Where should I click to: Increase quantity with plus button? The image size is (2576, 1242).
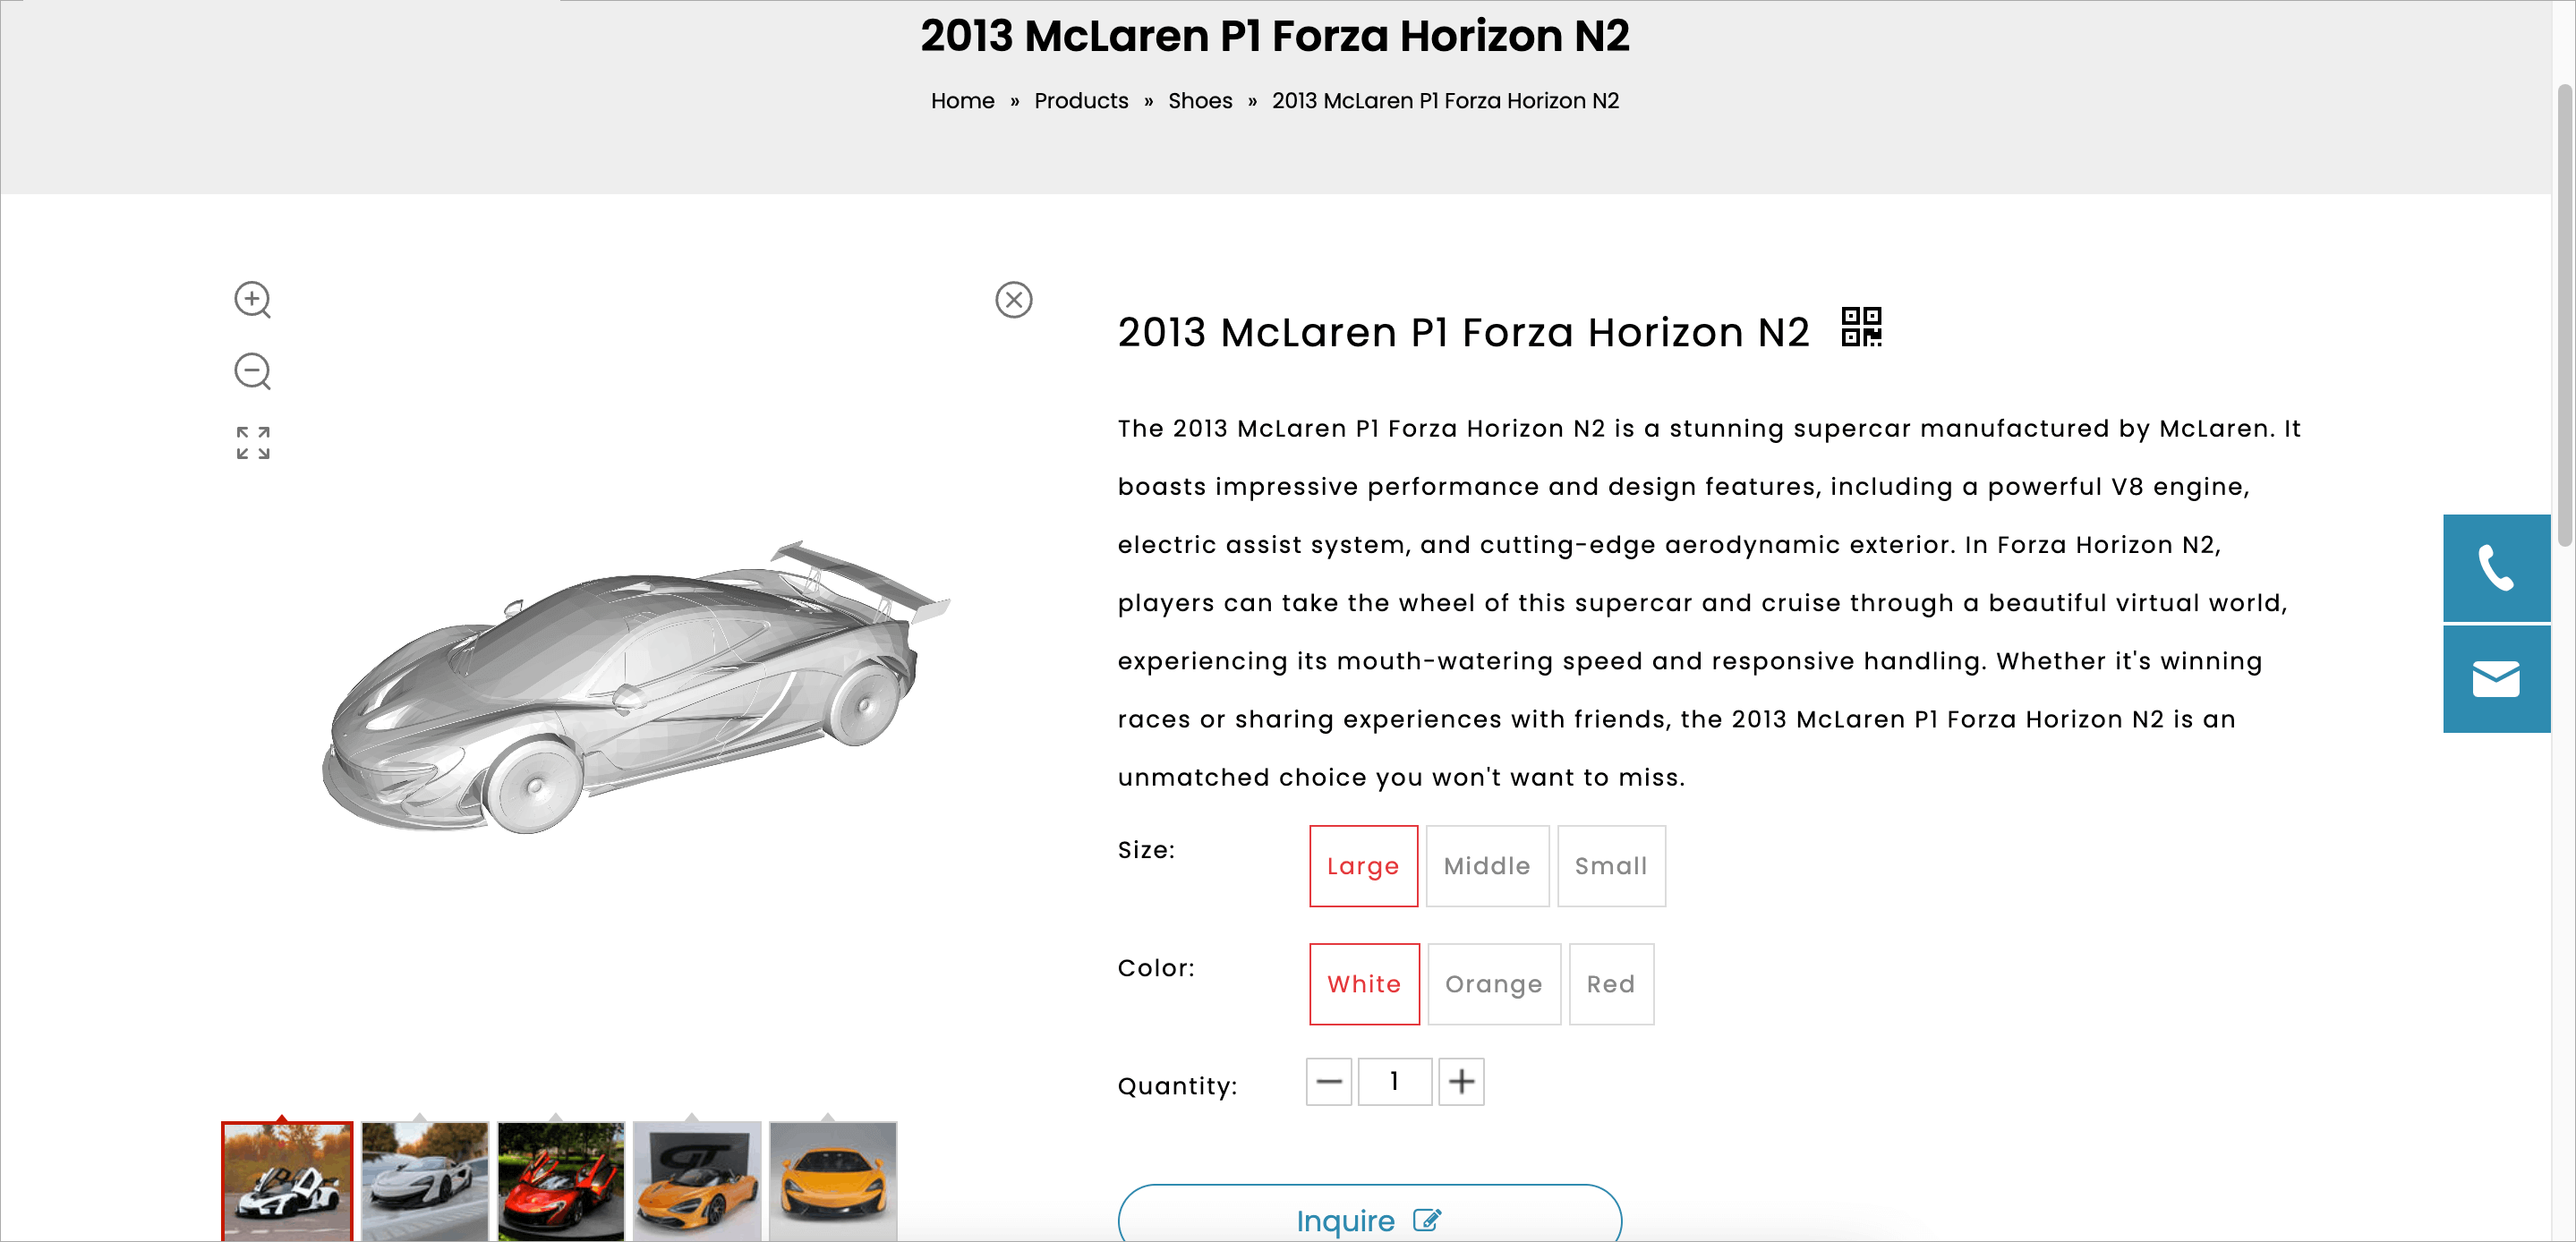coord(1461,1082)
